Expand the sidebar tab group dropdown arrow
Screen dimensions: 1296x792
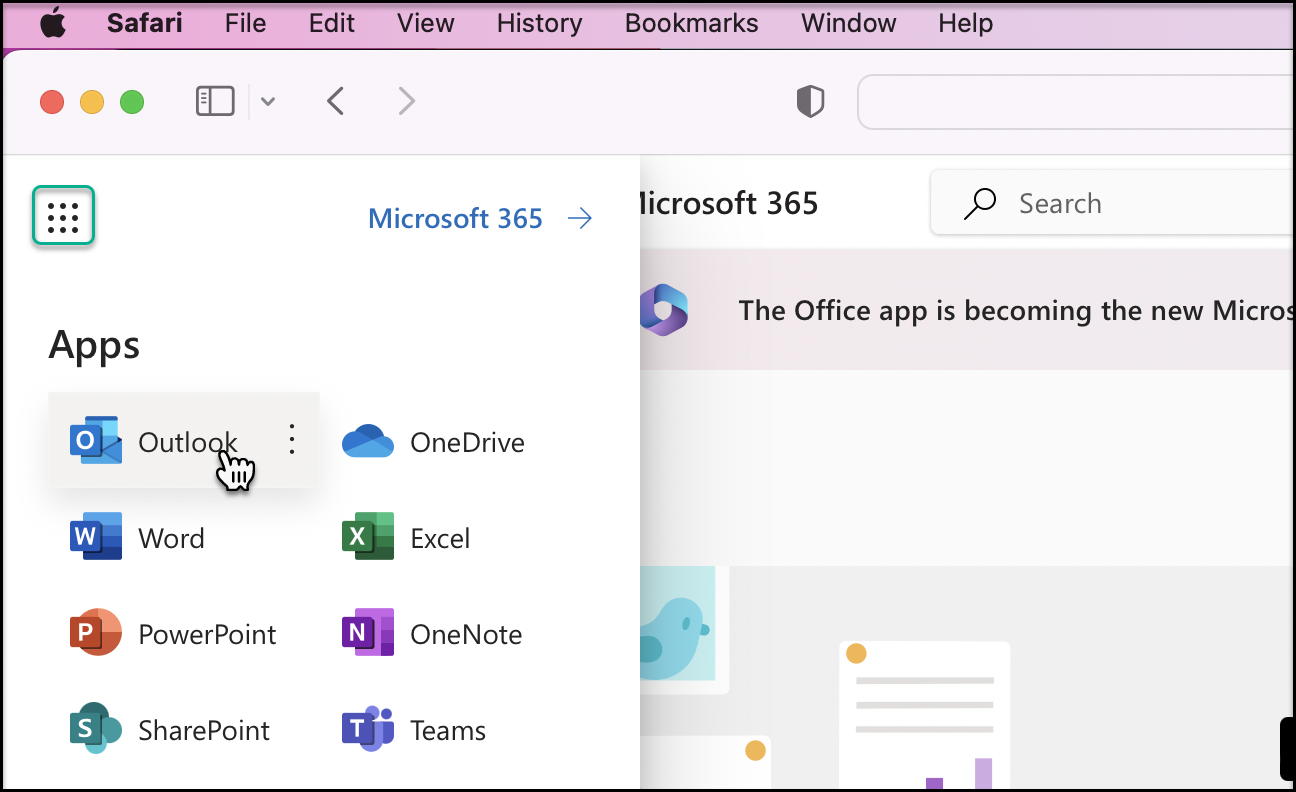pyautogui.click(x=268, y=101)
